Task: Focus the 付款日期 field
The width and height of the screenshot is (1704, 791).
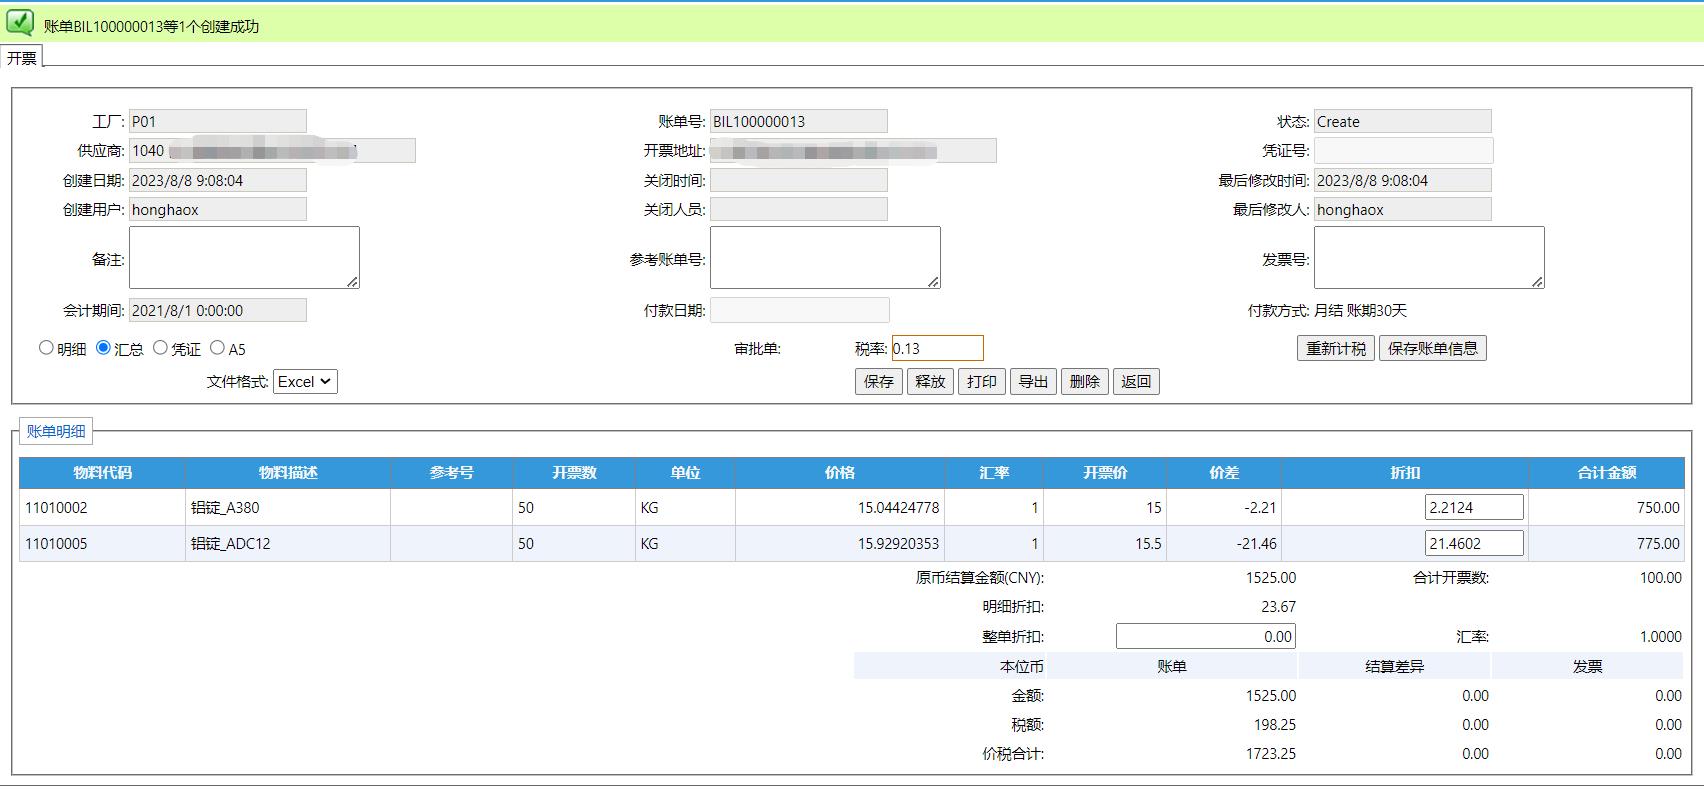Action: tap(799, 310)
